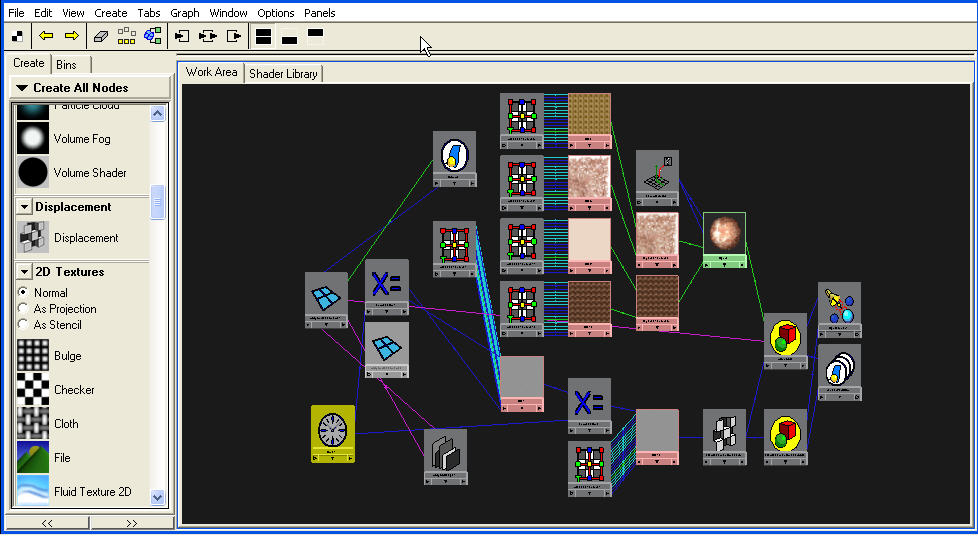This screenshot has width=978, height=536.
Task: Create a Cloth 2D texture
Action: [66, 424]
